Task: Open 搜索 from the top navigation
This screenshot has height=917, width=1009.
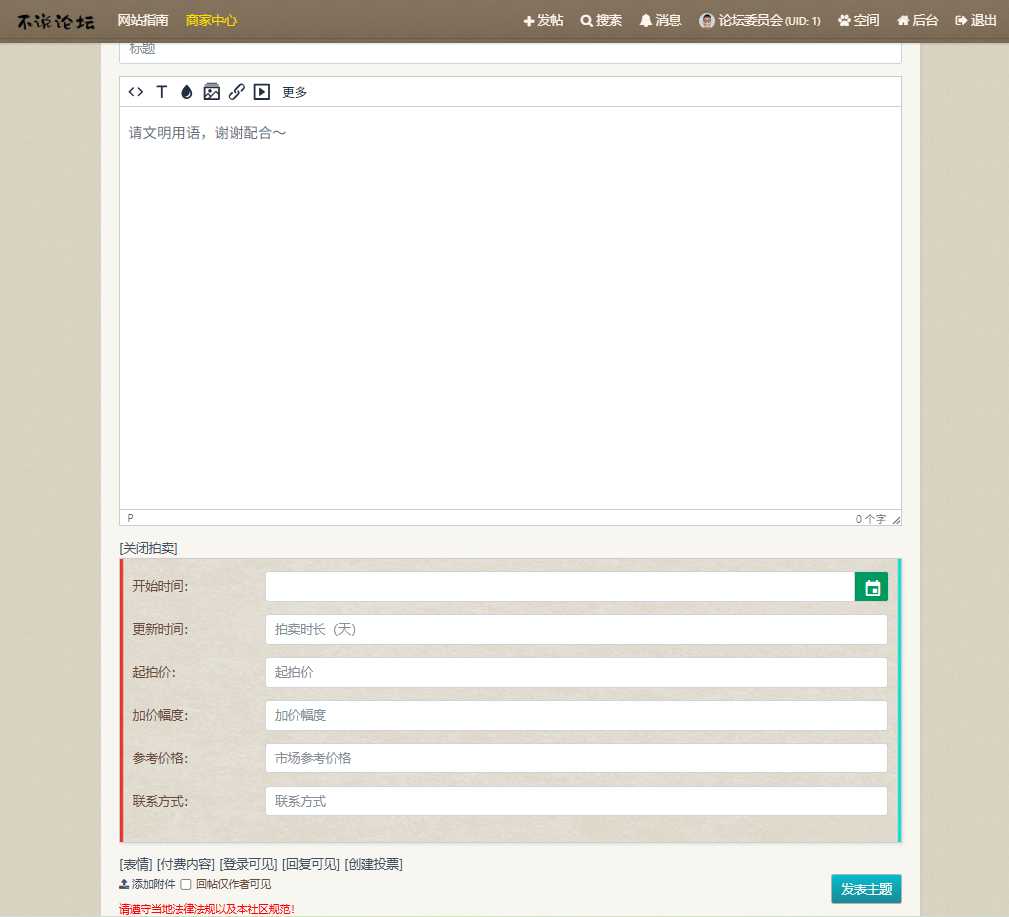Action: [601, 19]
